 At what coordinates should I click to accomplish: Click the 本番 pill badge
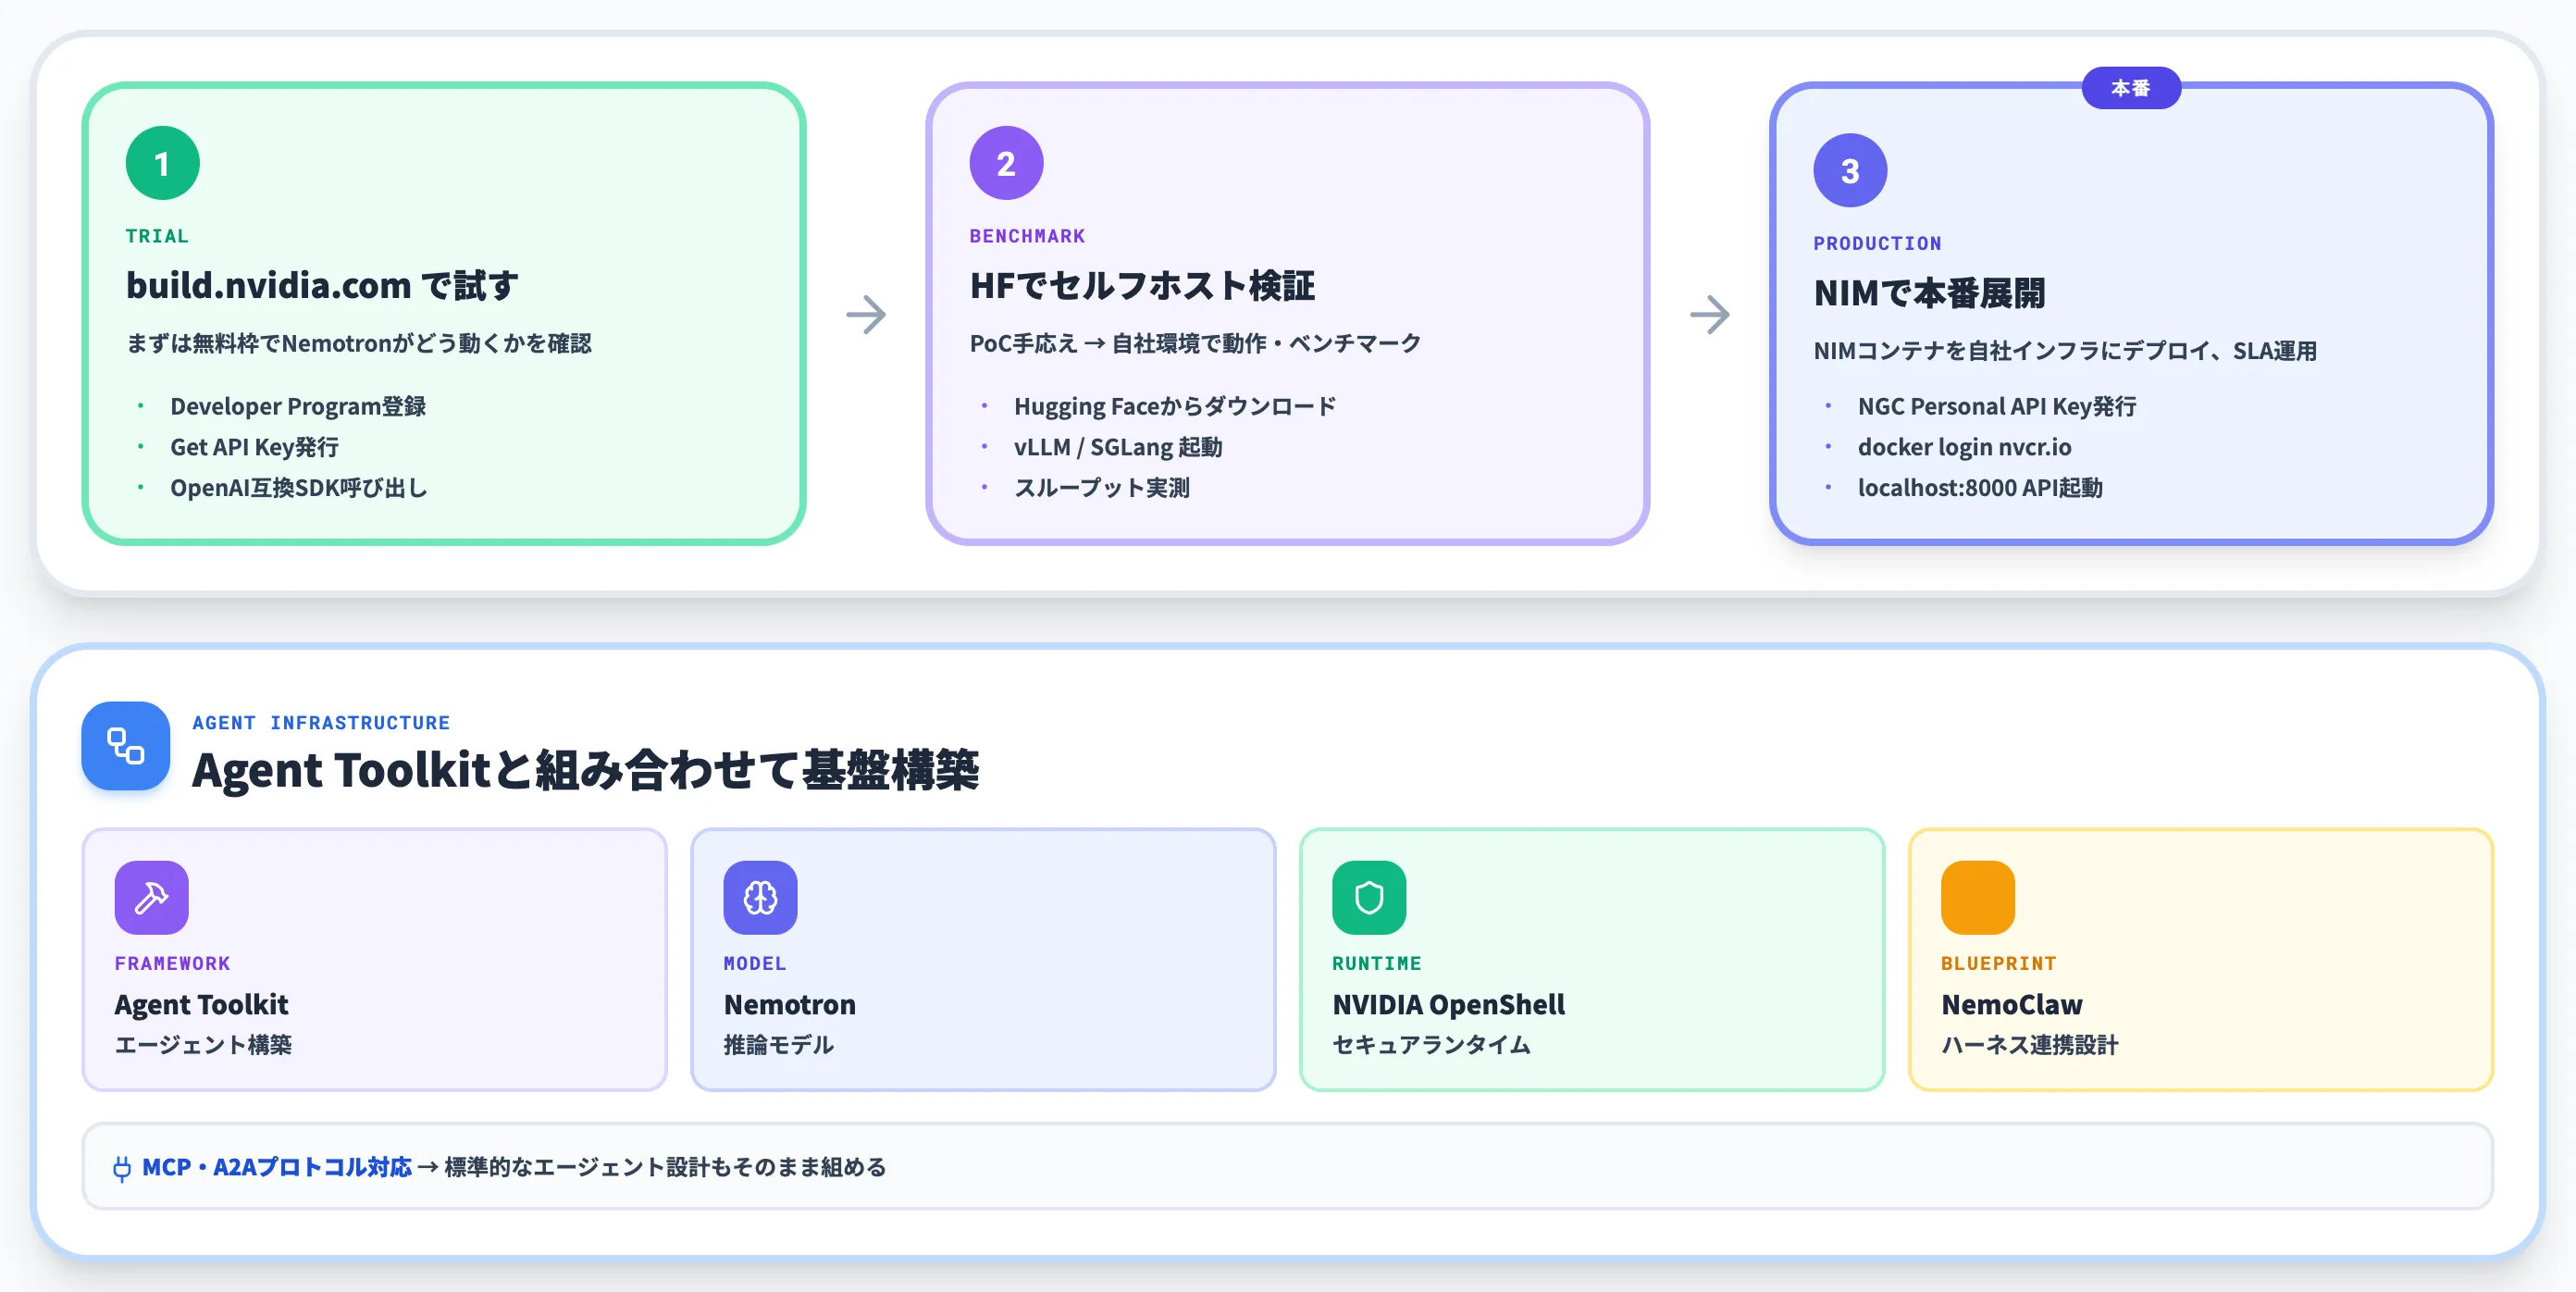click(2131, 88)
